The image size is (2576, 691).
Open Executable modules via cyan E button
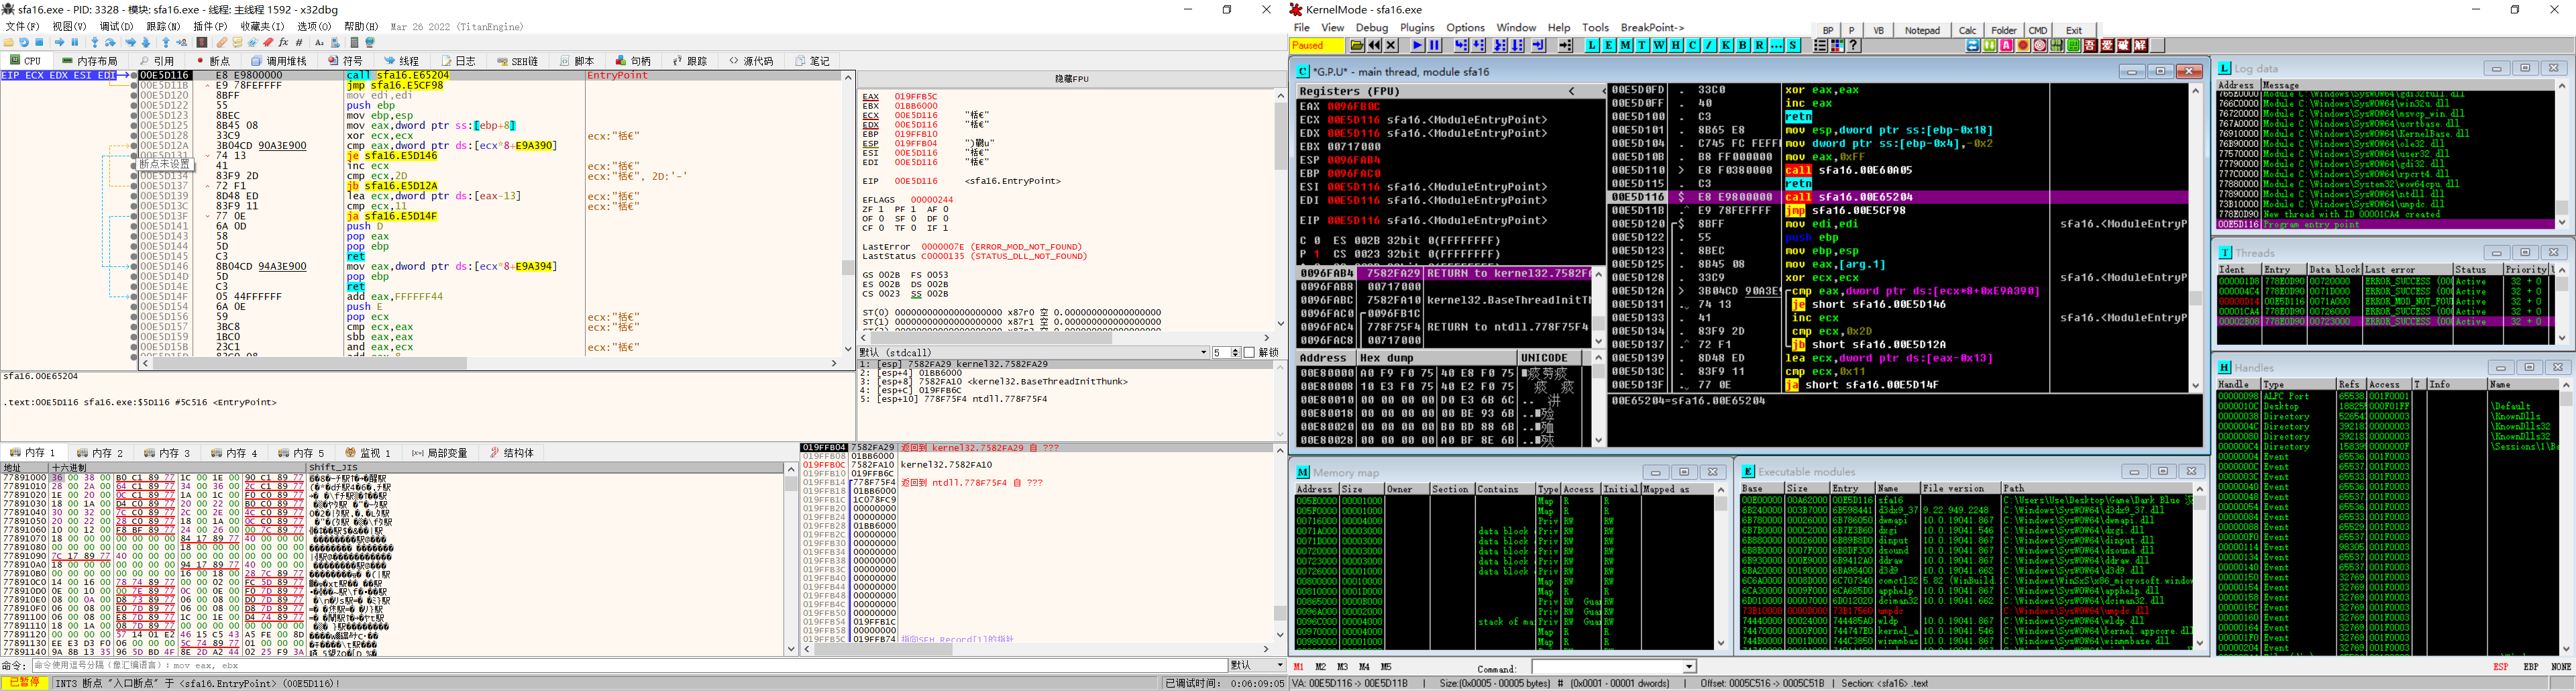(1608, 46)
